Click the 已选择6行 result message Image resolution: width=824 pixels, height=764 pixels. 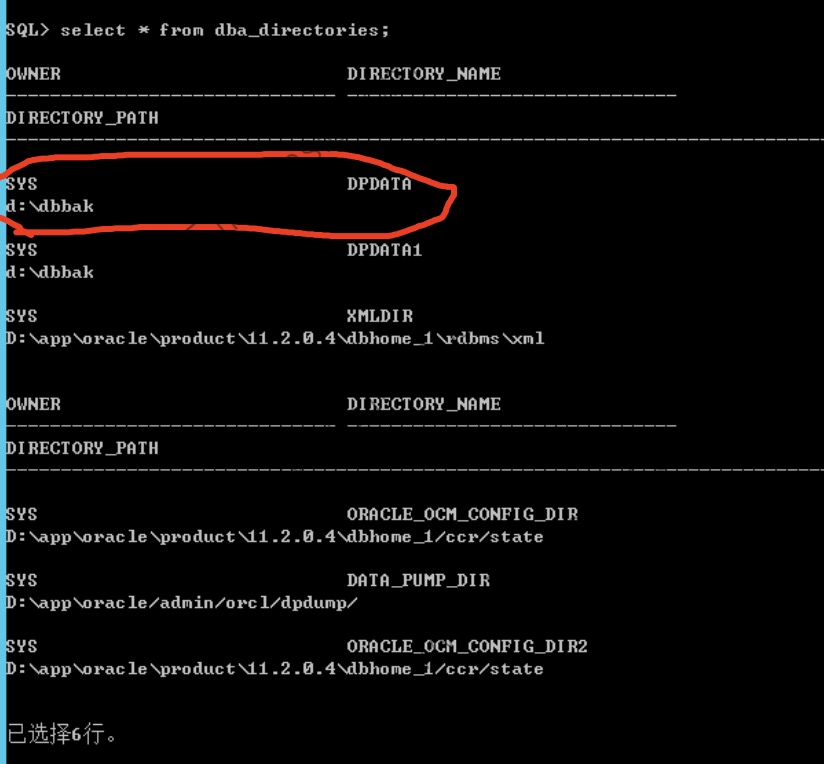tap(62, 735)
